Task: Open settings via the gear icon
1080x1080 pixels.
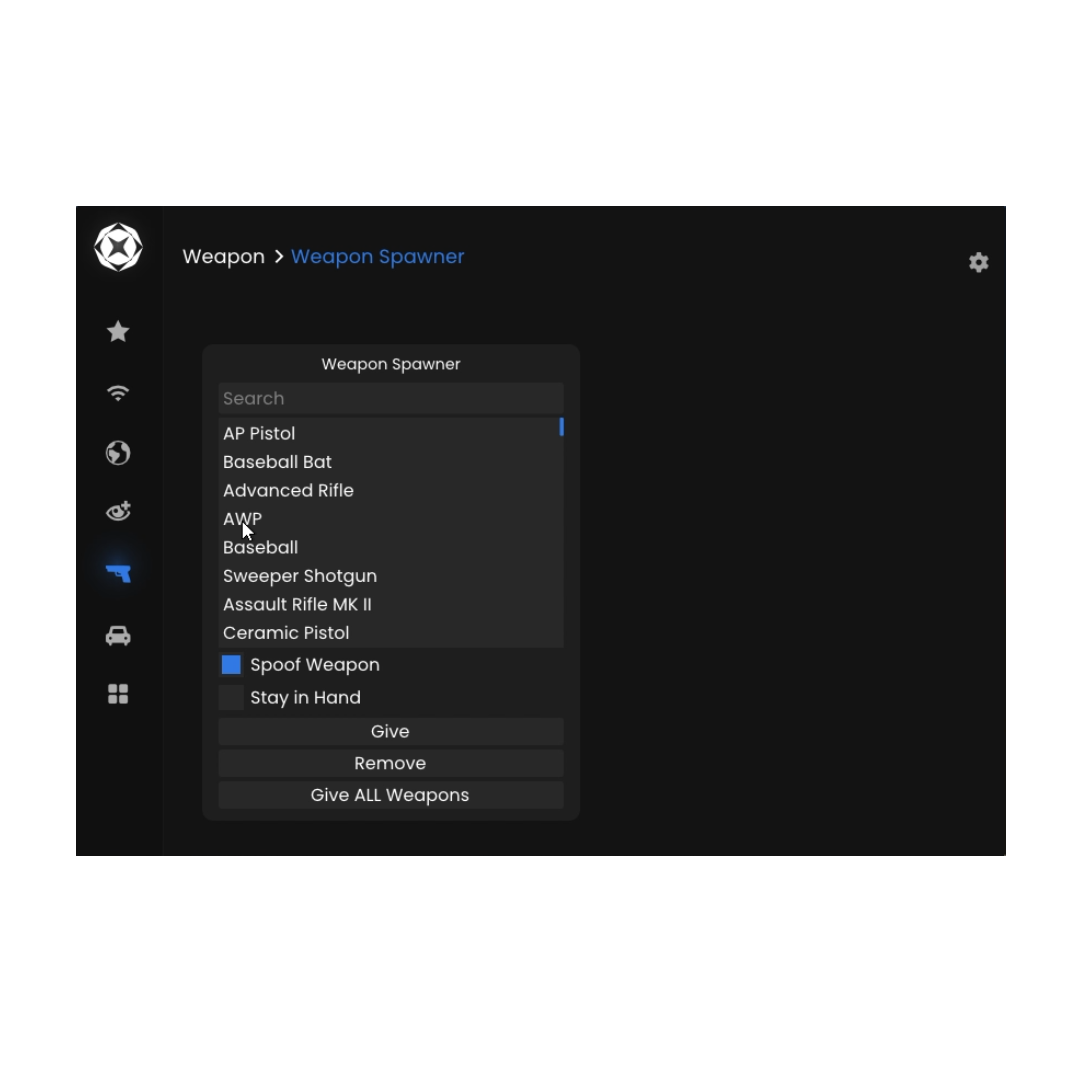Action: click(x=978, y=262)
